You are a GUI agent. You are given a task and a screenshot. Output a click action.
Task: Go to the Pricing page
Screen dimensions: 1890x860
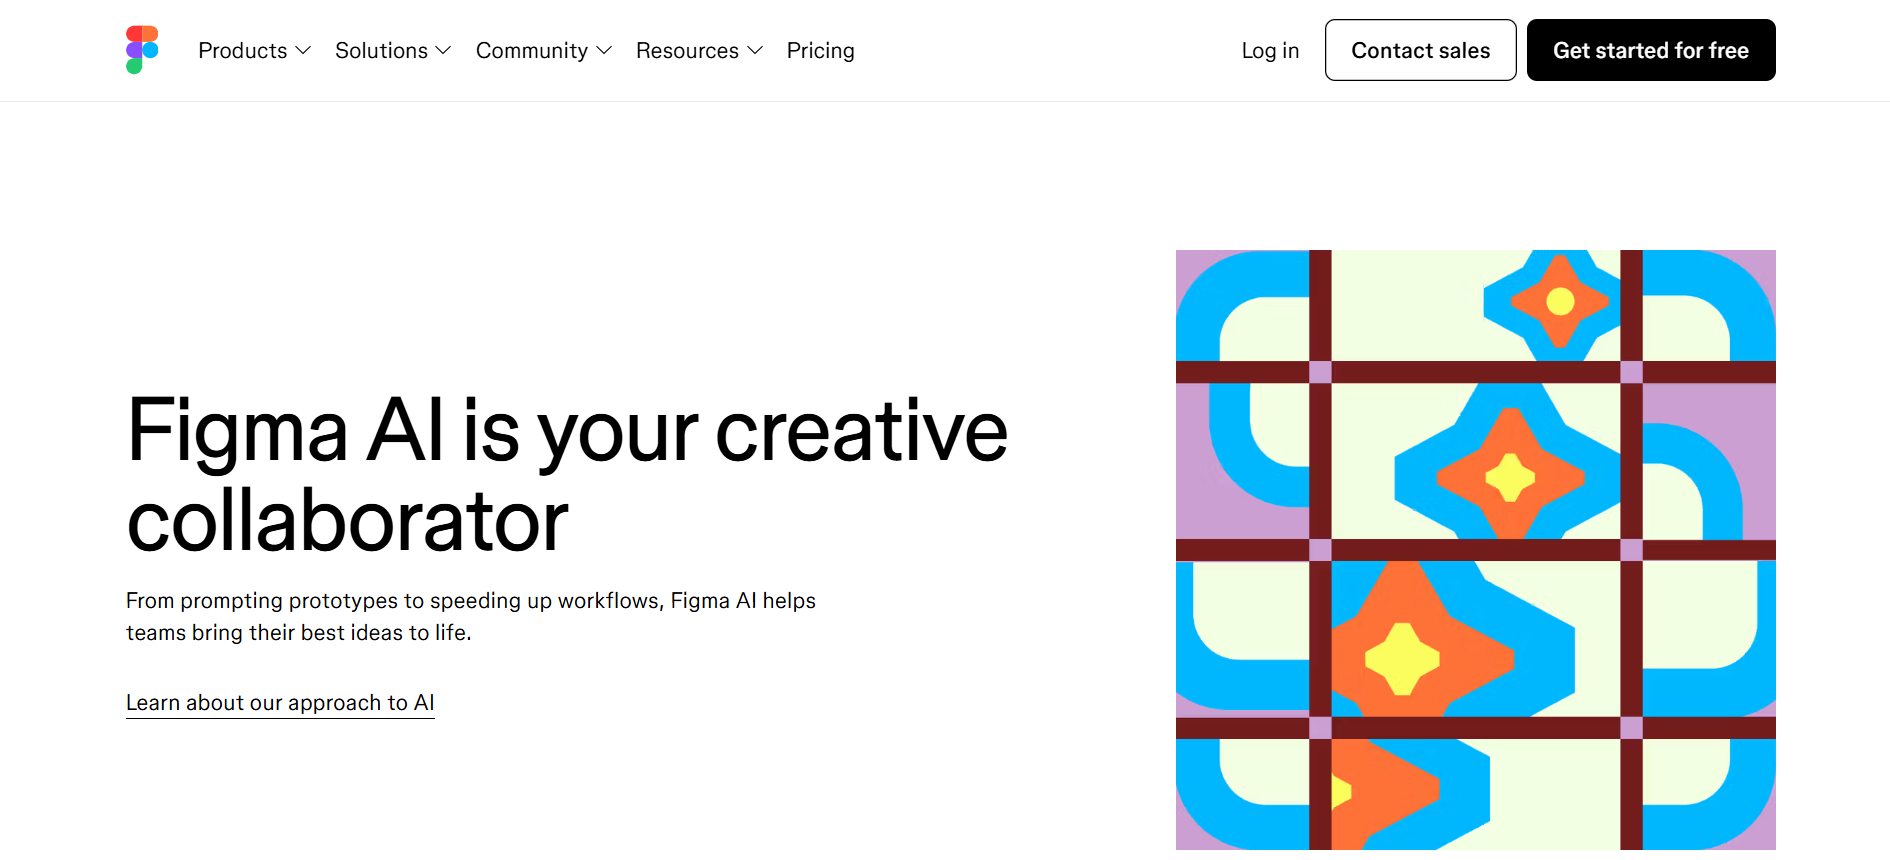[820, 50]
